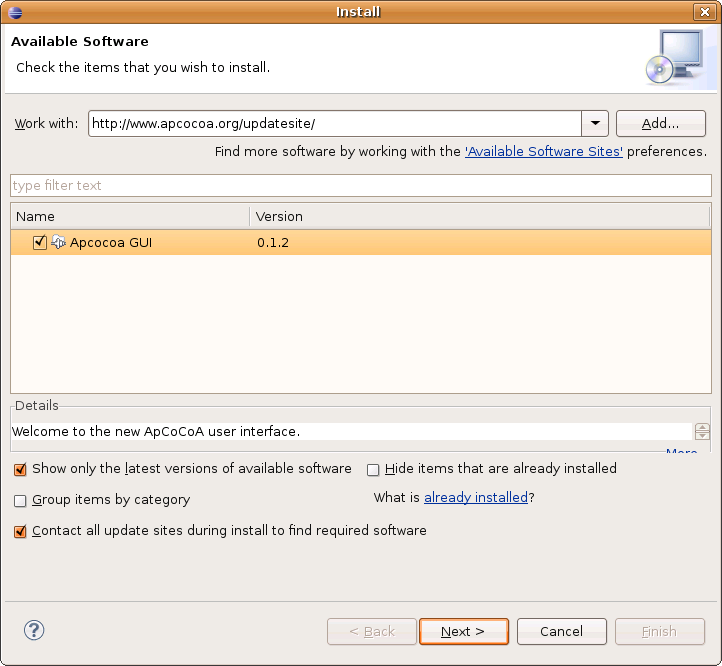Click the Details scroll stepper

click(702, 432)
